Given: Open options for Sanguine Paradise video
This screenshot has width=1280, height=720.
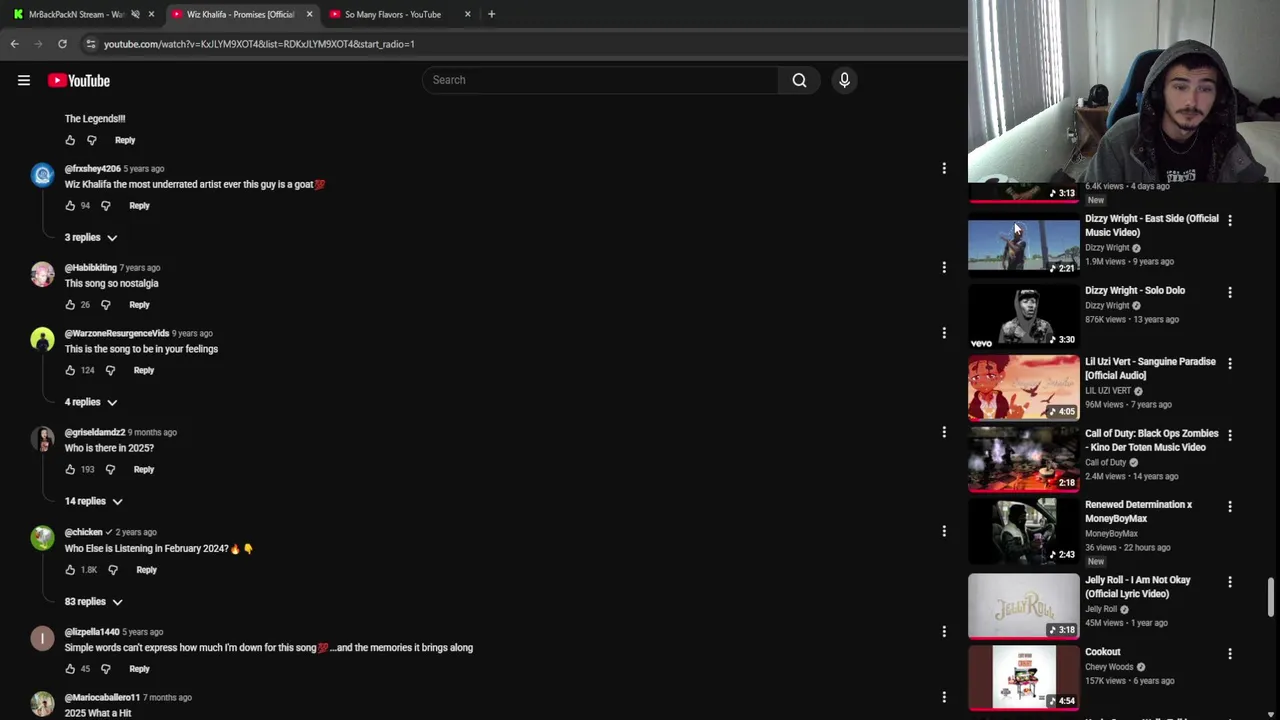Looking at the screenshot, I should (x=1230, y=363).
